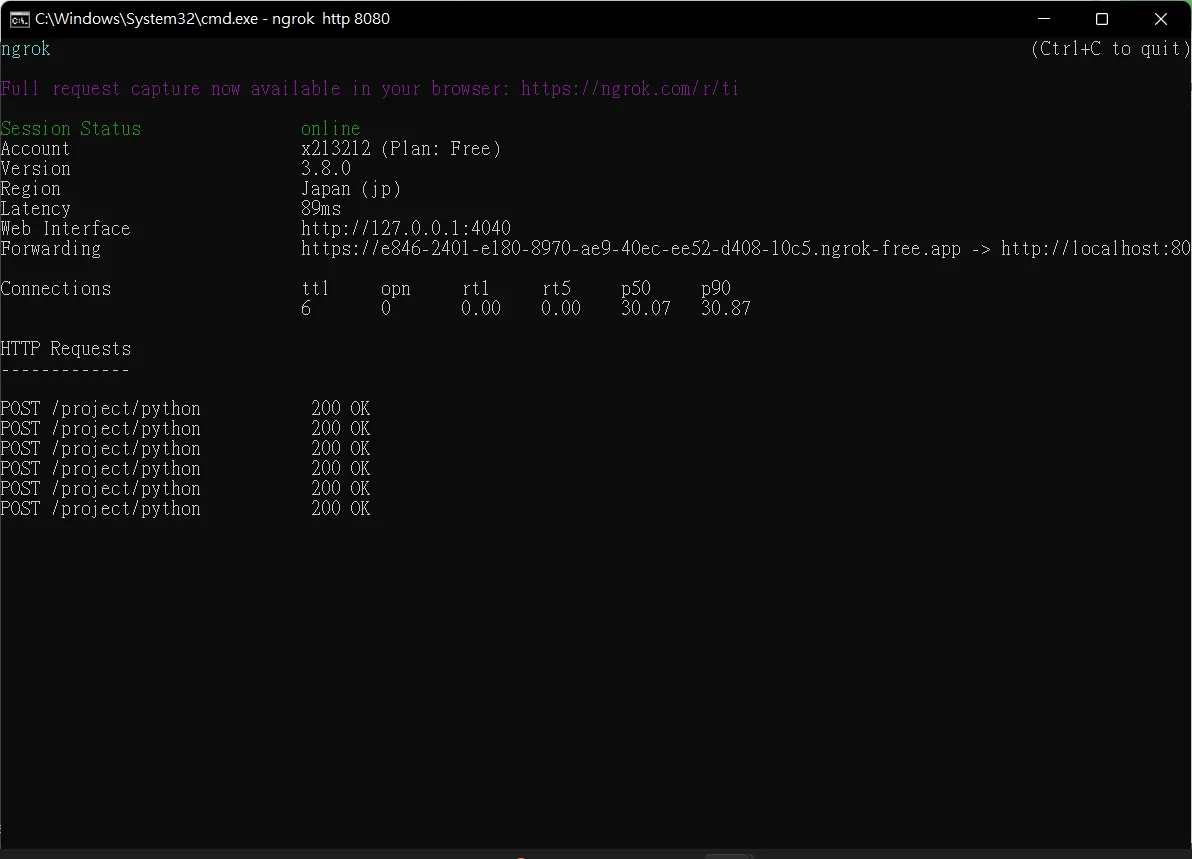This screenshot has height=859, width=1192.
Task: Select the 'rt1' column header
Action: [476, 288]
